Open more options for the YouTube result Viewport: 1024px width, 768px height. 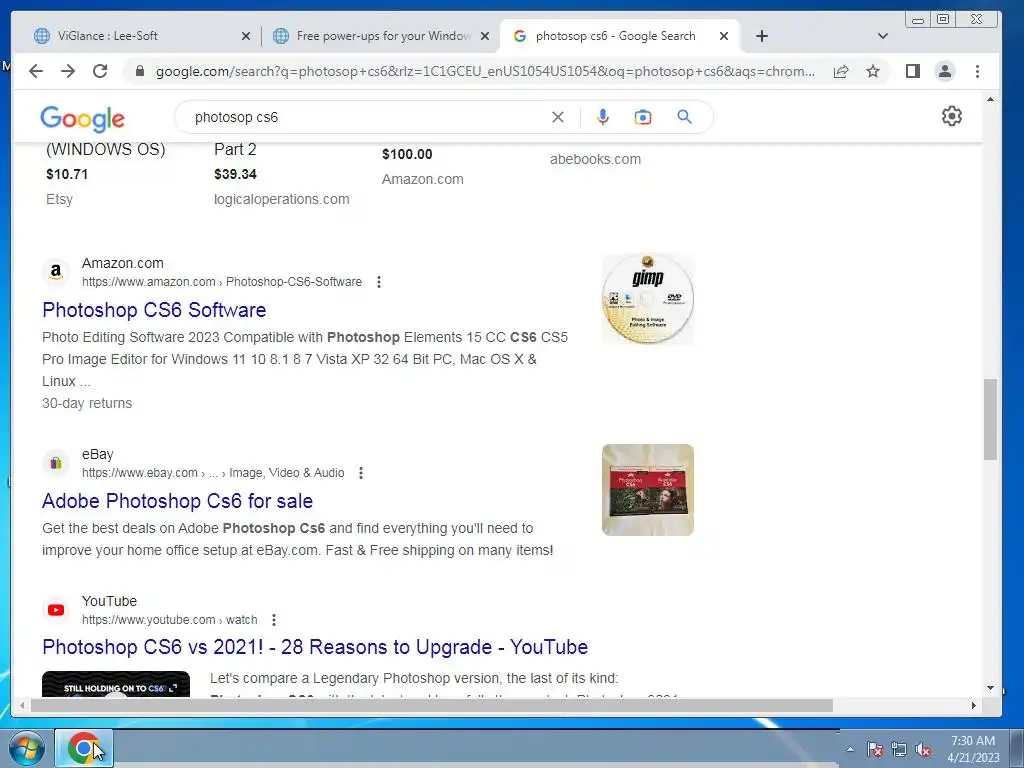tap(274, 620)
